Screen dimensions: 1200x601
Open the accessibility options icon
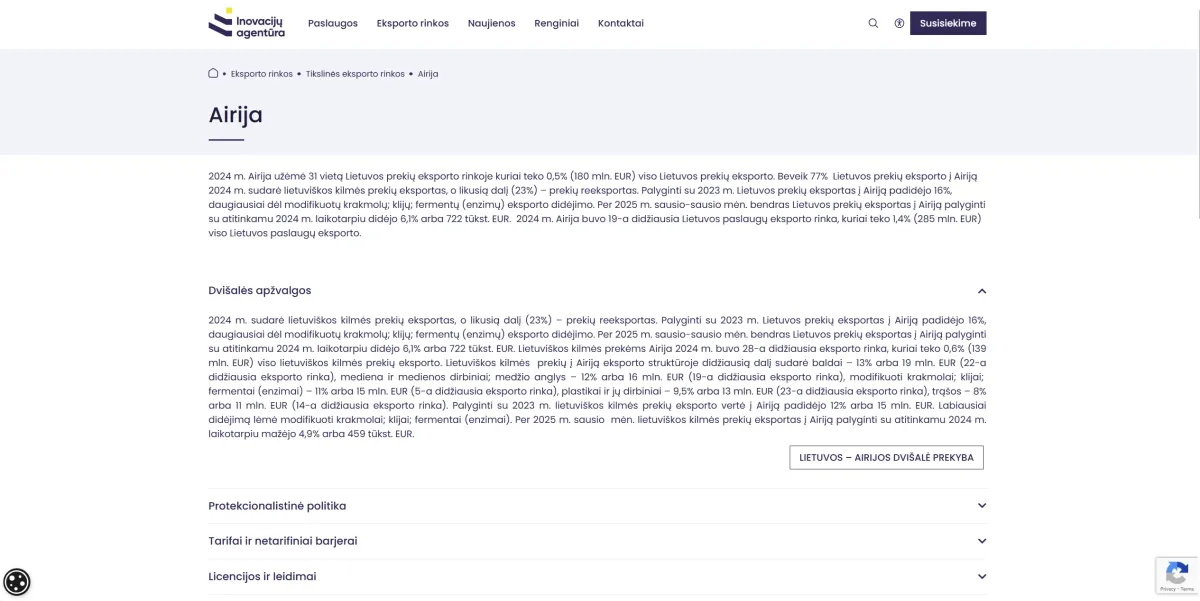click(x=899, y=23)
